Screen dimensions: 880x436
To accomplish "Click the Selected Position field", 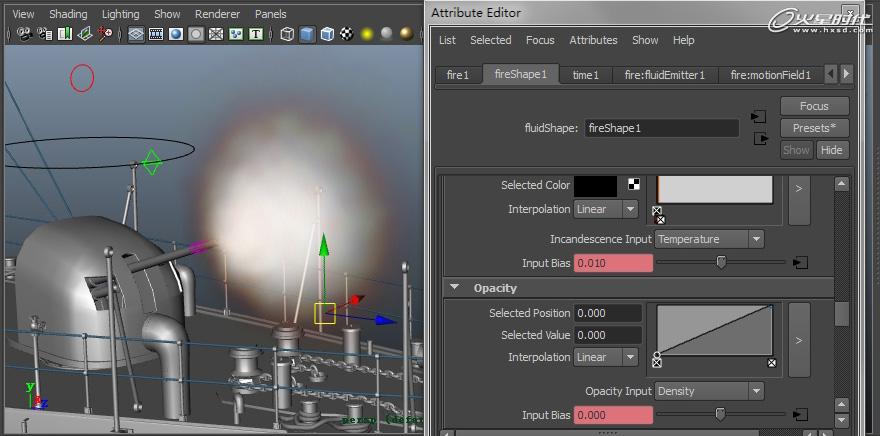I will [x=608, y=313].
